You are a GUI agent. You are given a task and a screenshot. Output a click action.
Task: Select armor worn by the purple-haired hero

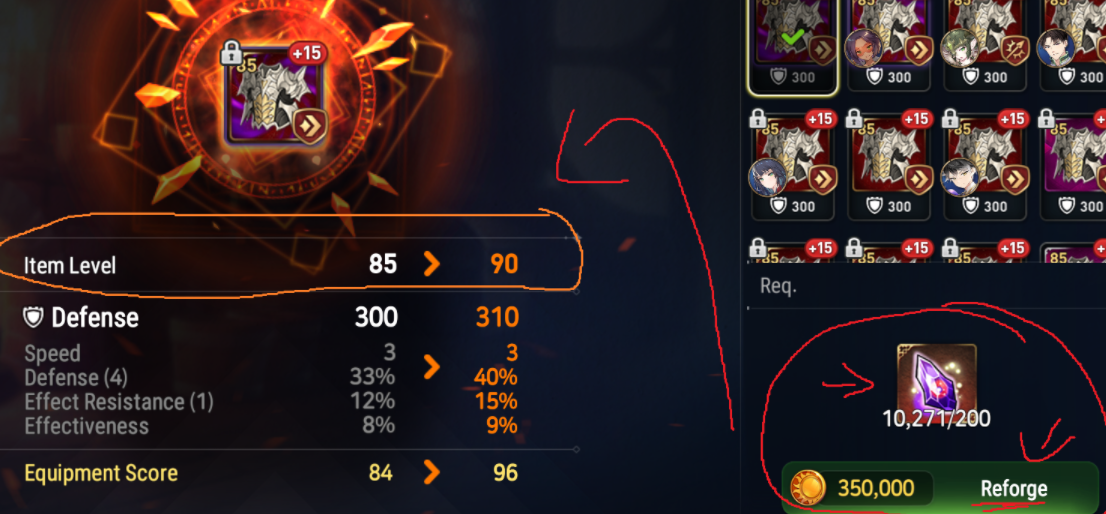tap(889, 46)
